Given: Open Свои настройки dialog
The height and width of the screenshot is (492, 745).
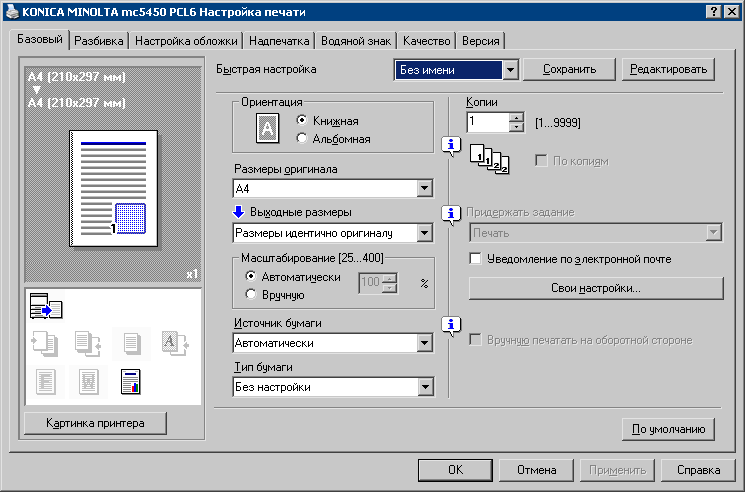Looking at the screenshot, I should (x=596, y=288).
